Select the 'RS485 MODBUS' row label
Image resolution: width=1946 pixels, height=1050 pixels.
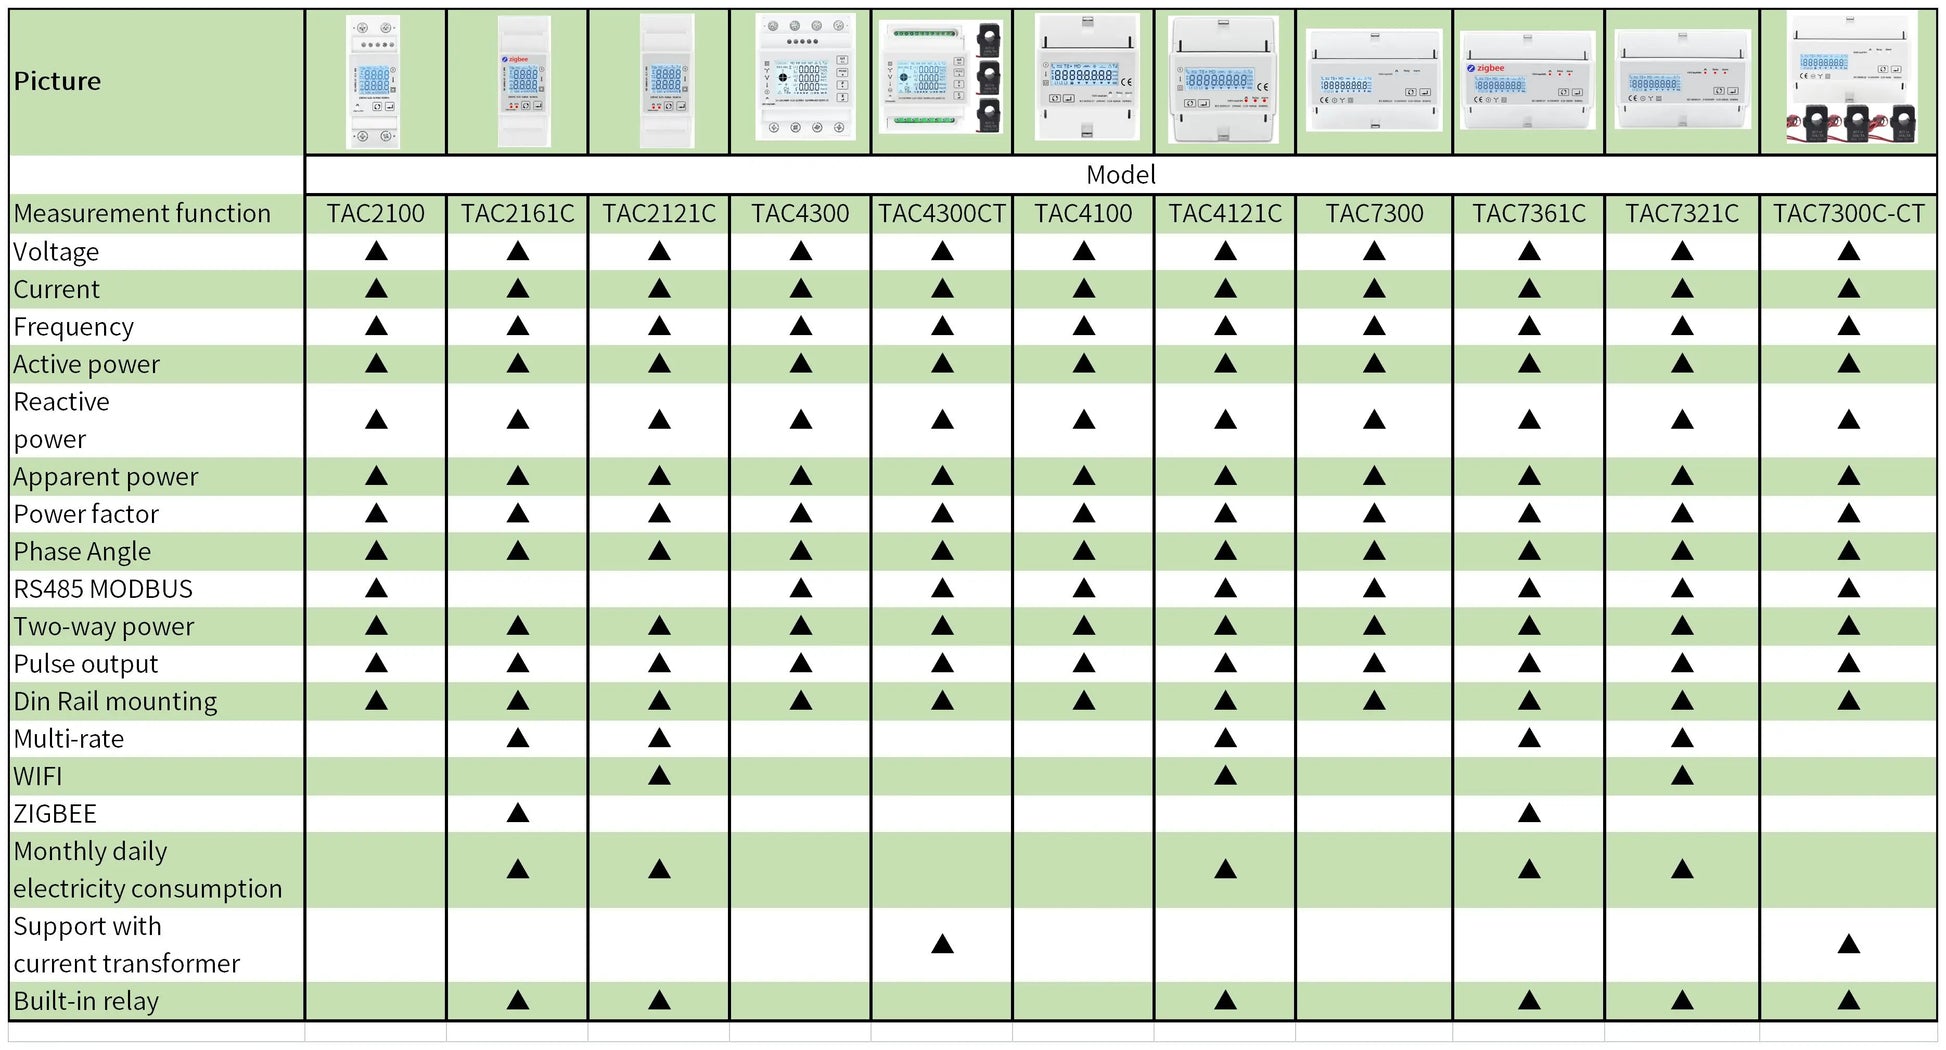click(x=103, y=589)
